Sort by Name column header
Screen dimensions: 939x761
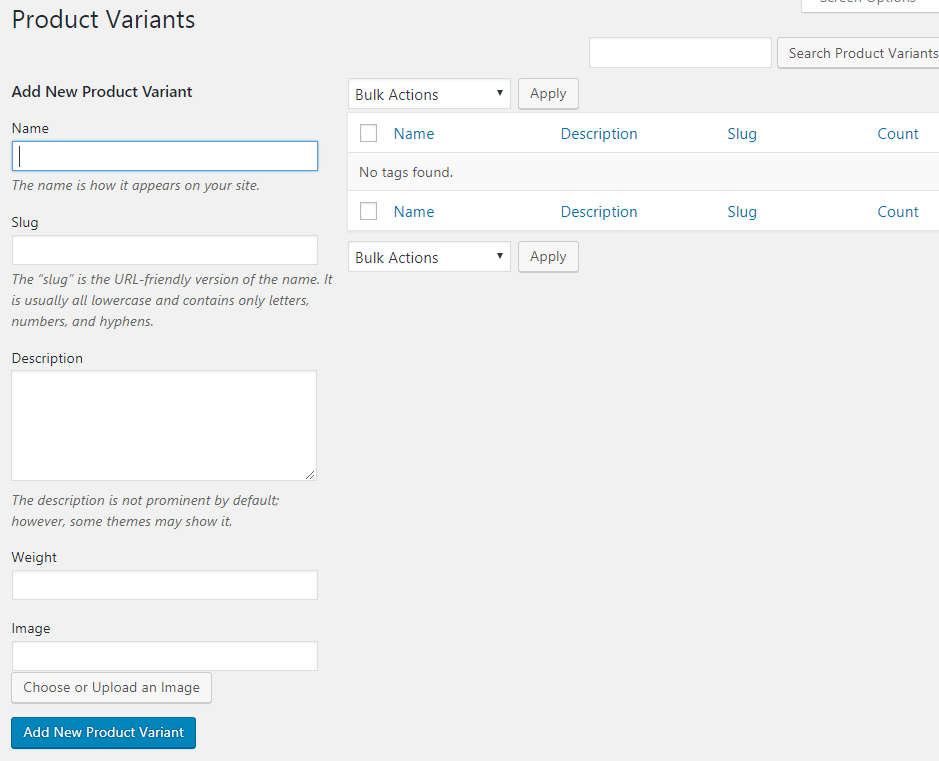[414, 134]
